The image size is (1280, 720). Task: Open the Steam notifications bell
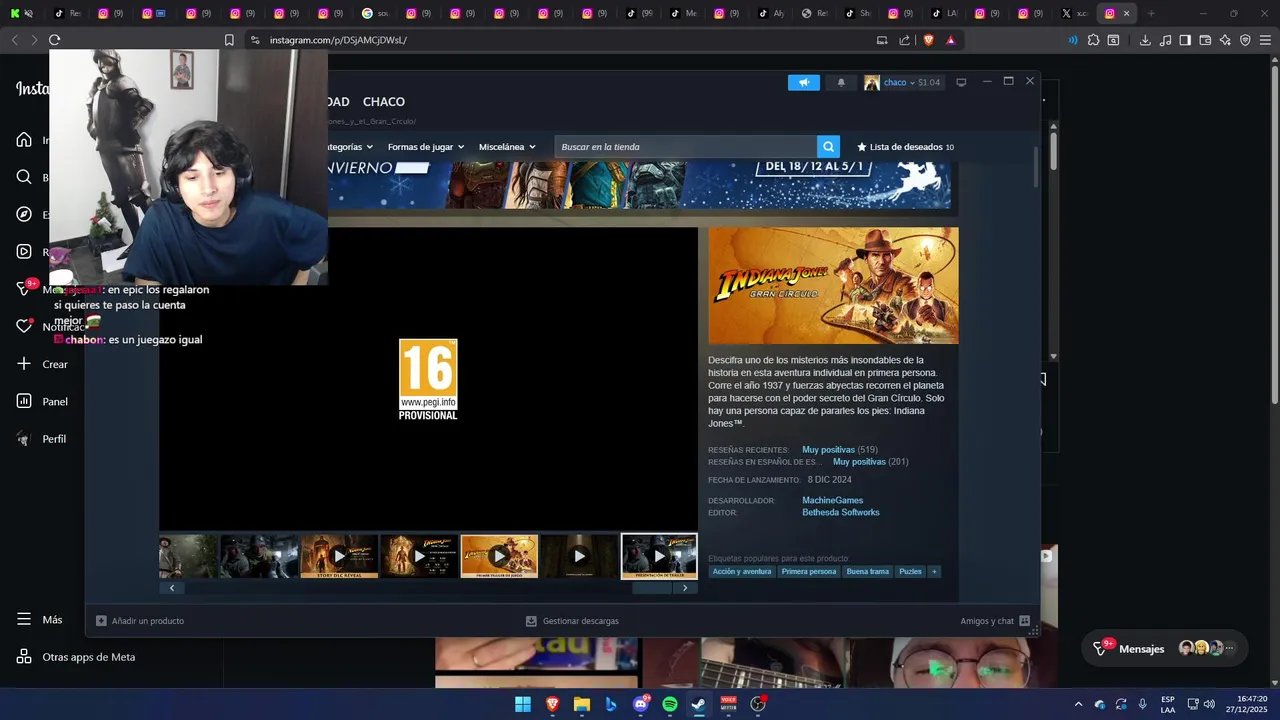841,82
